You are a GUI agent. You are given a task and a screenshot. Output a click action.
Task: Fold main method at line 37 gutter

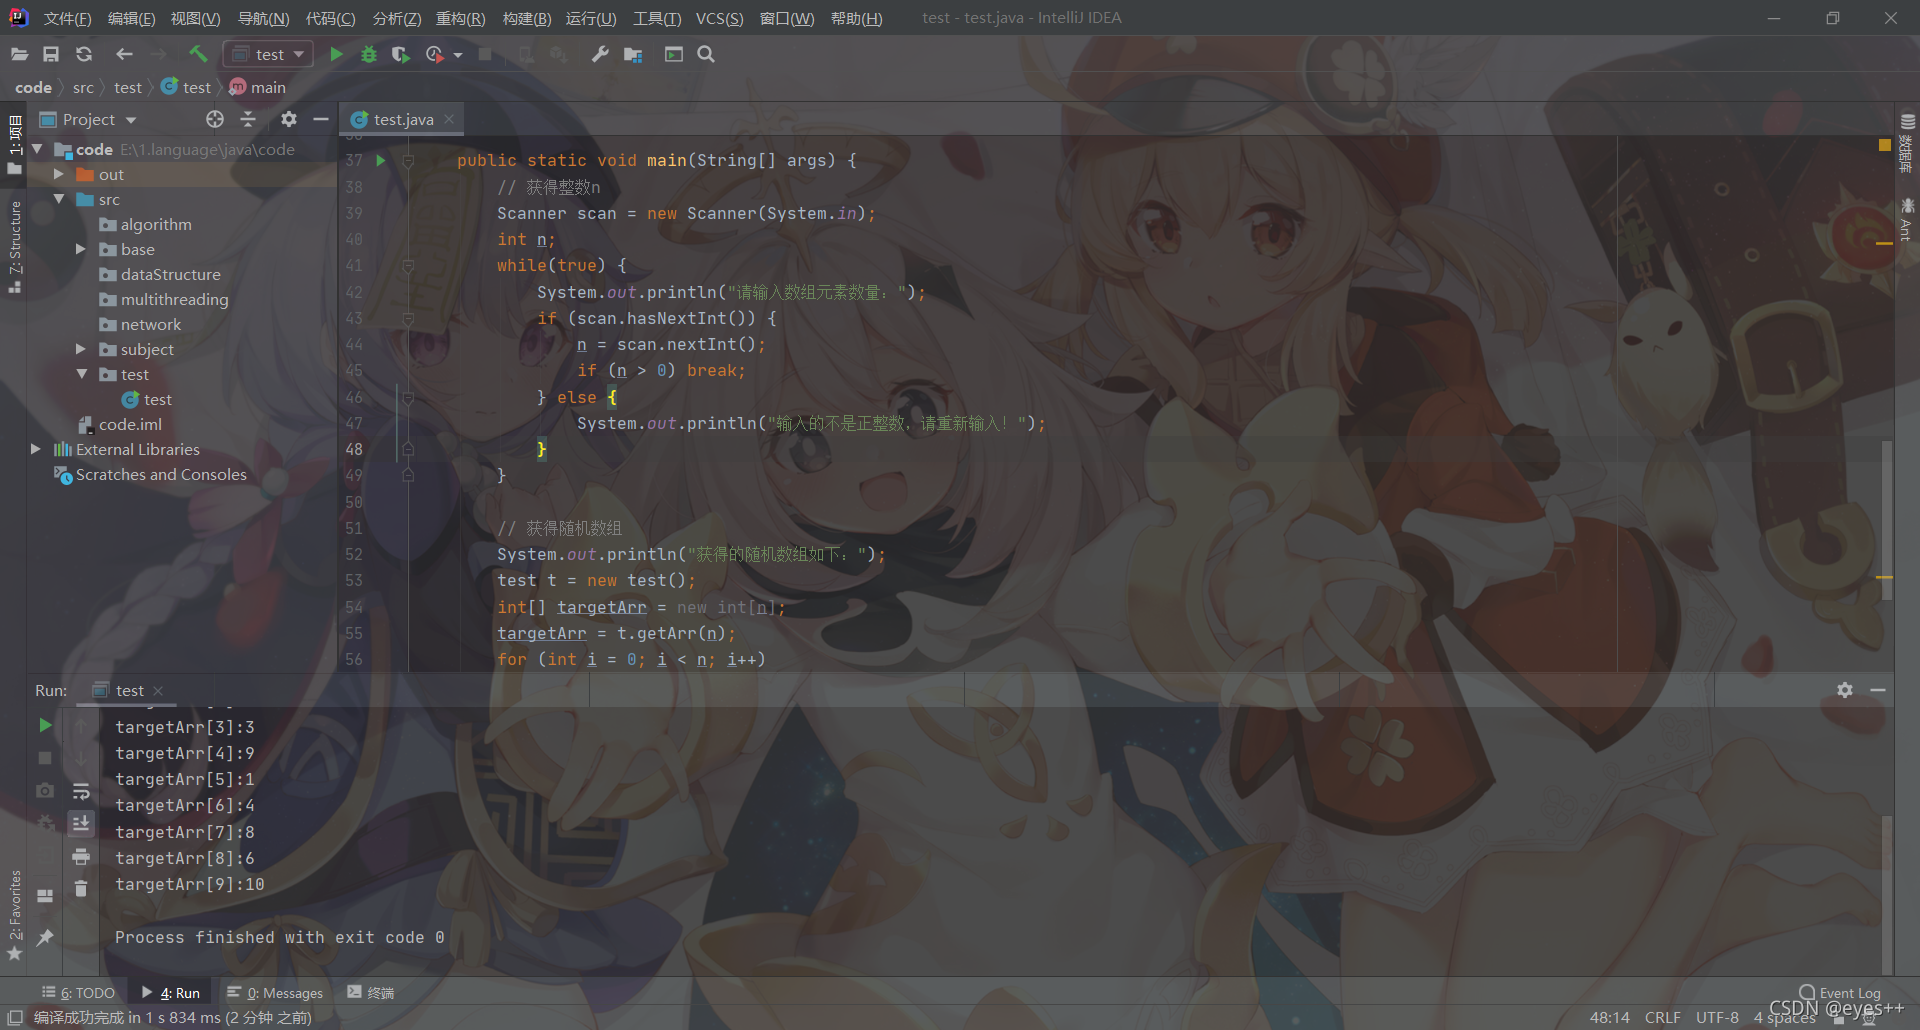[408, 160]
